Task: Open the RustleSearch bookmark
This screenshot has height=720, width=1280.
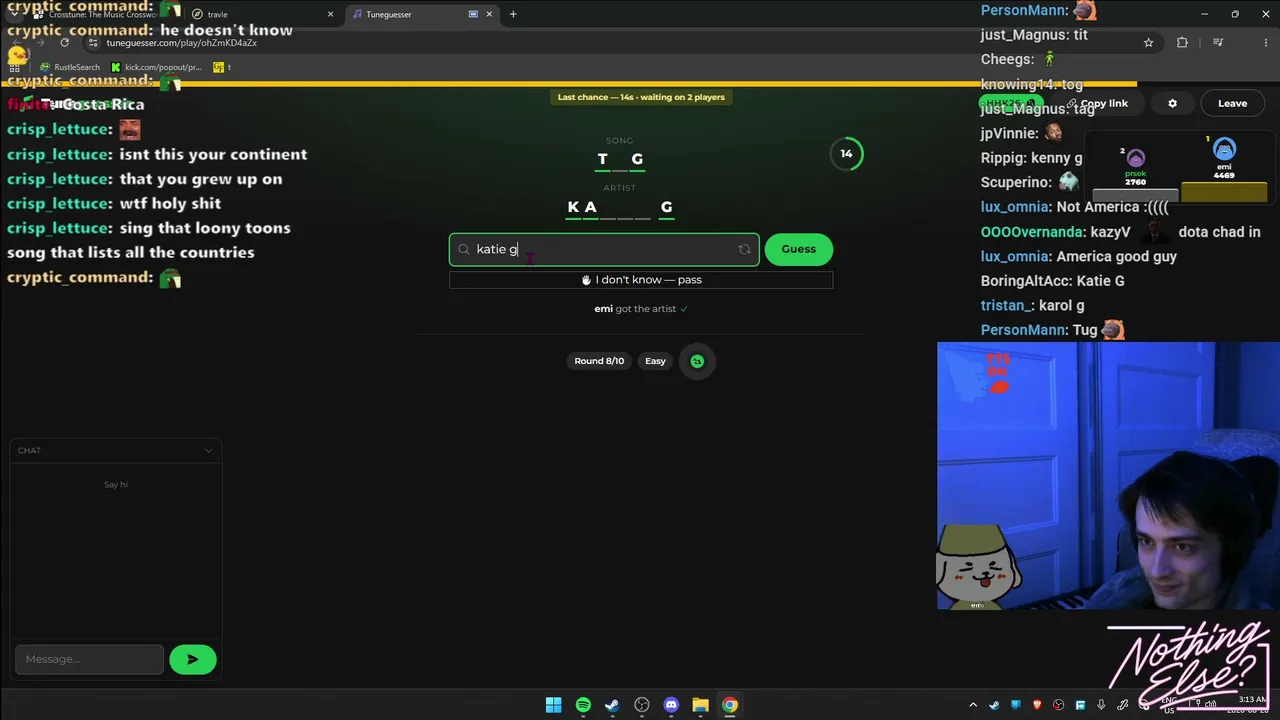Action: click(x=70, y=67)
